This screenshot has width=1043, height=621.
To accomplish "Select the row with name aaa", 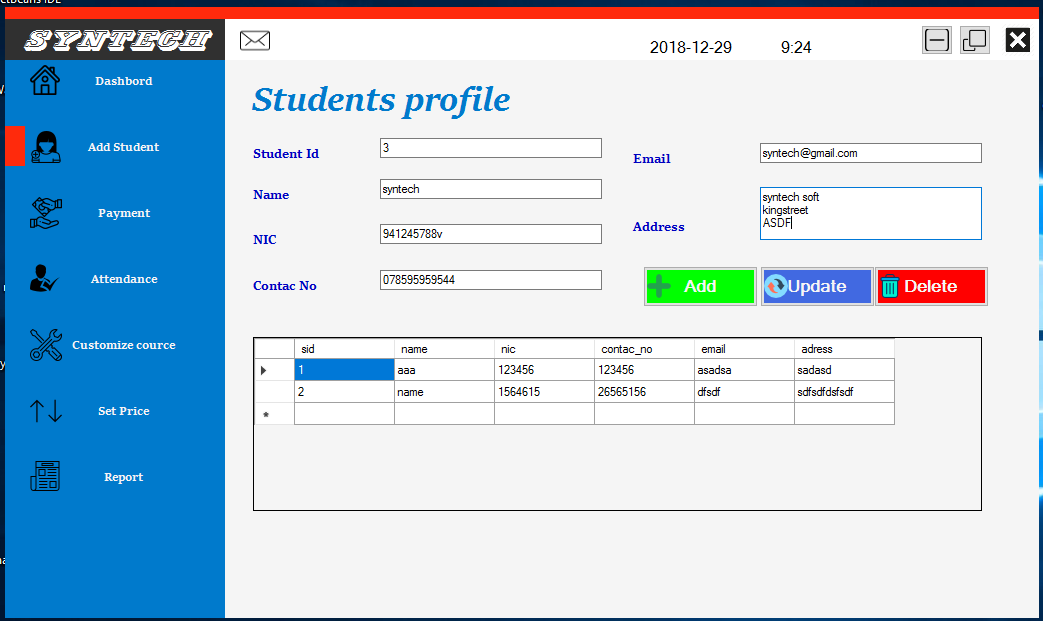I will 444,369.
